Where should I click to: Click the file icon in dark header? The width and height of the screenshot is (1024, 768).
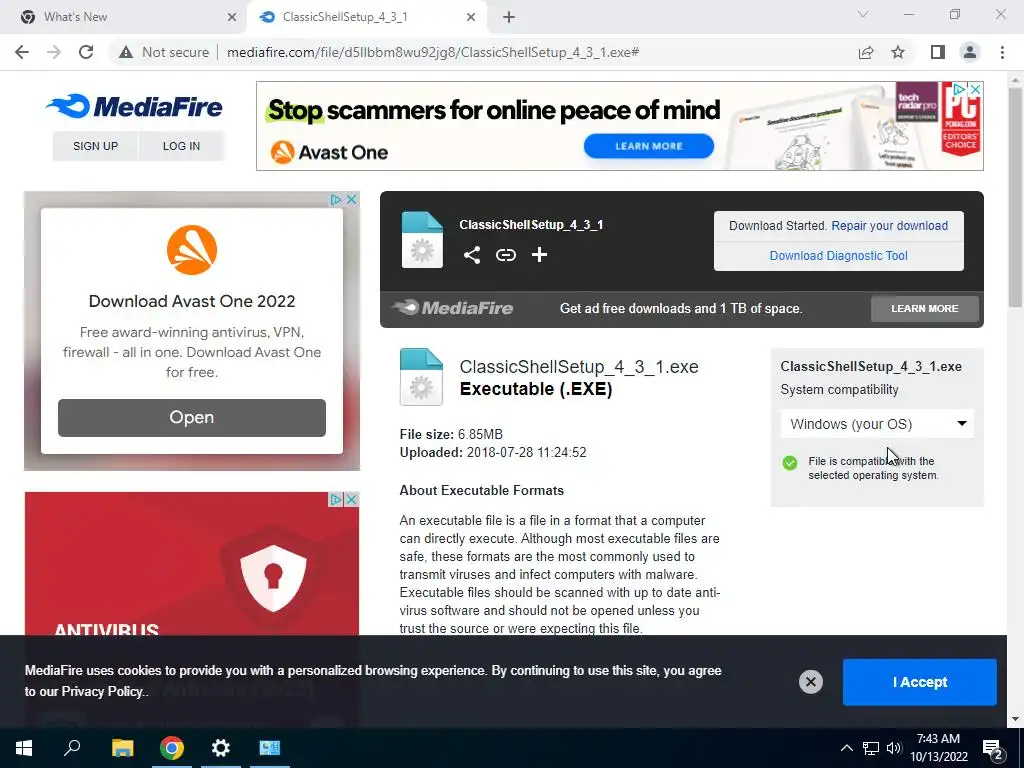[x=422, y=240]
